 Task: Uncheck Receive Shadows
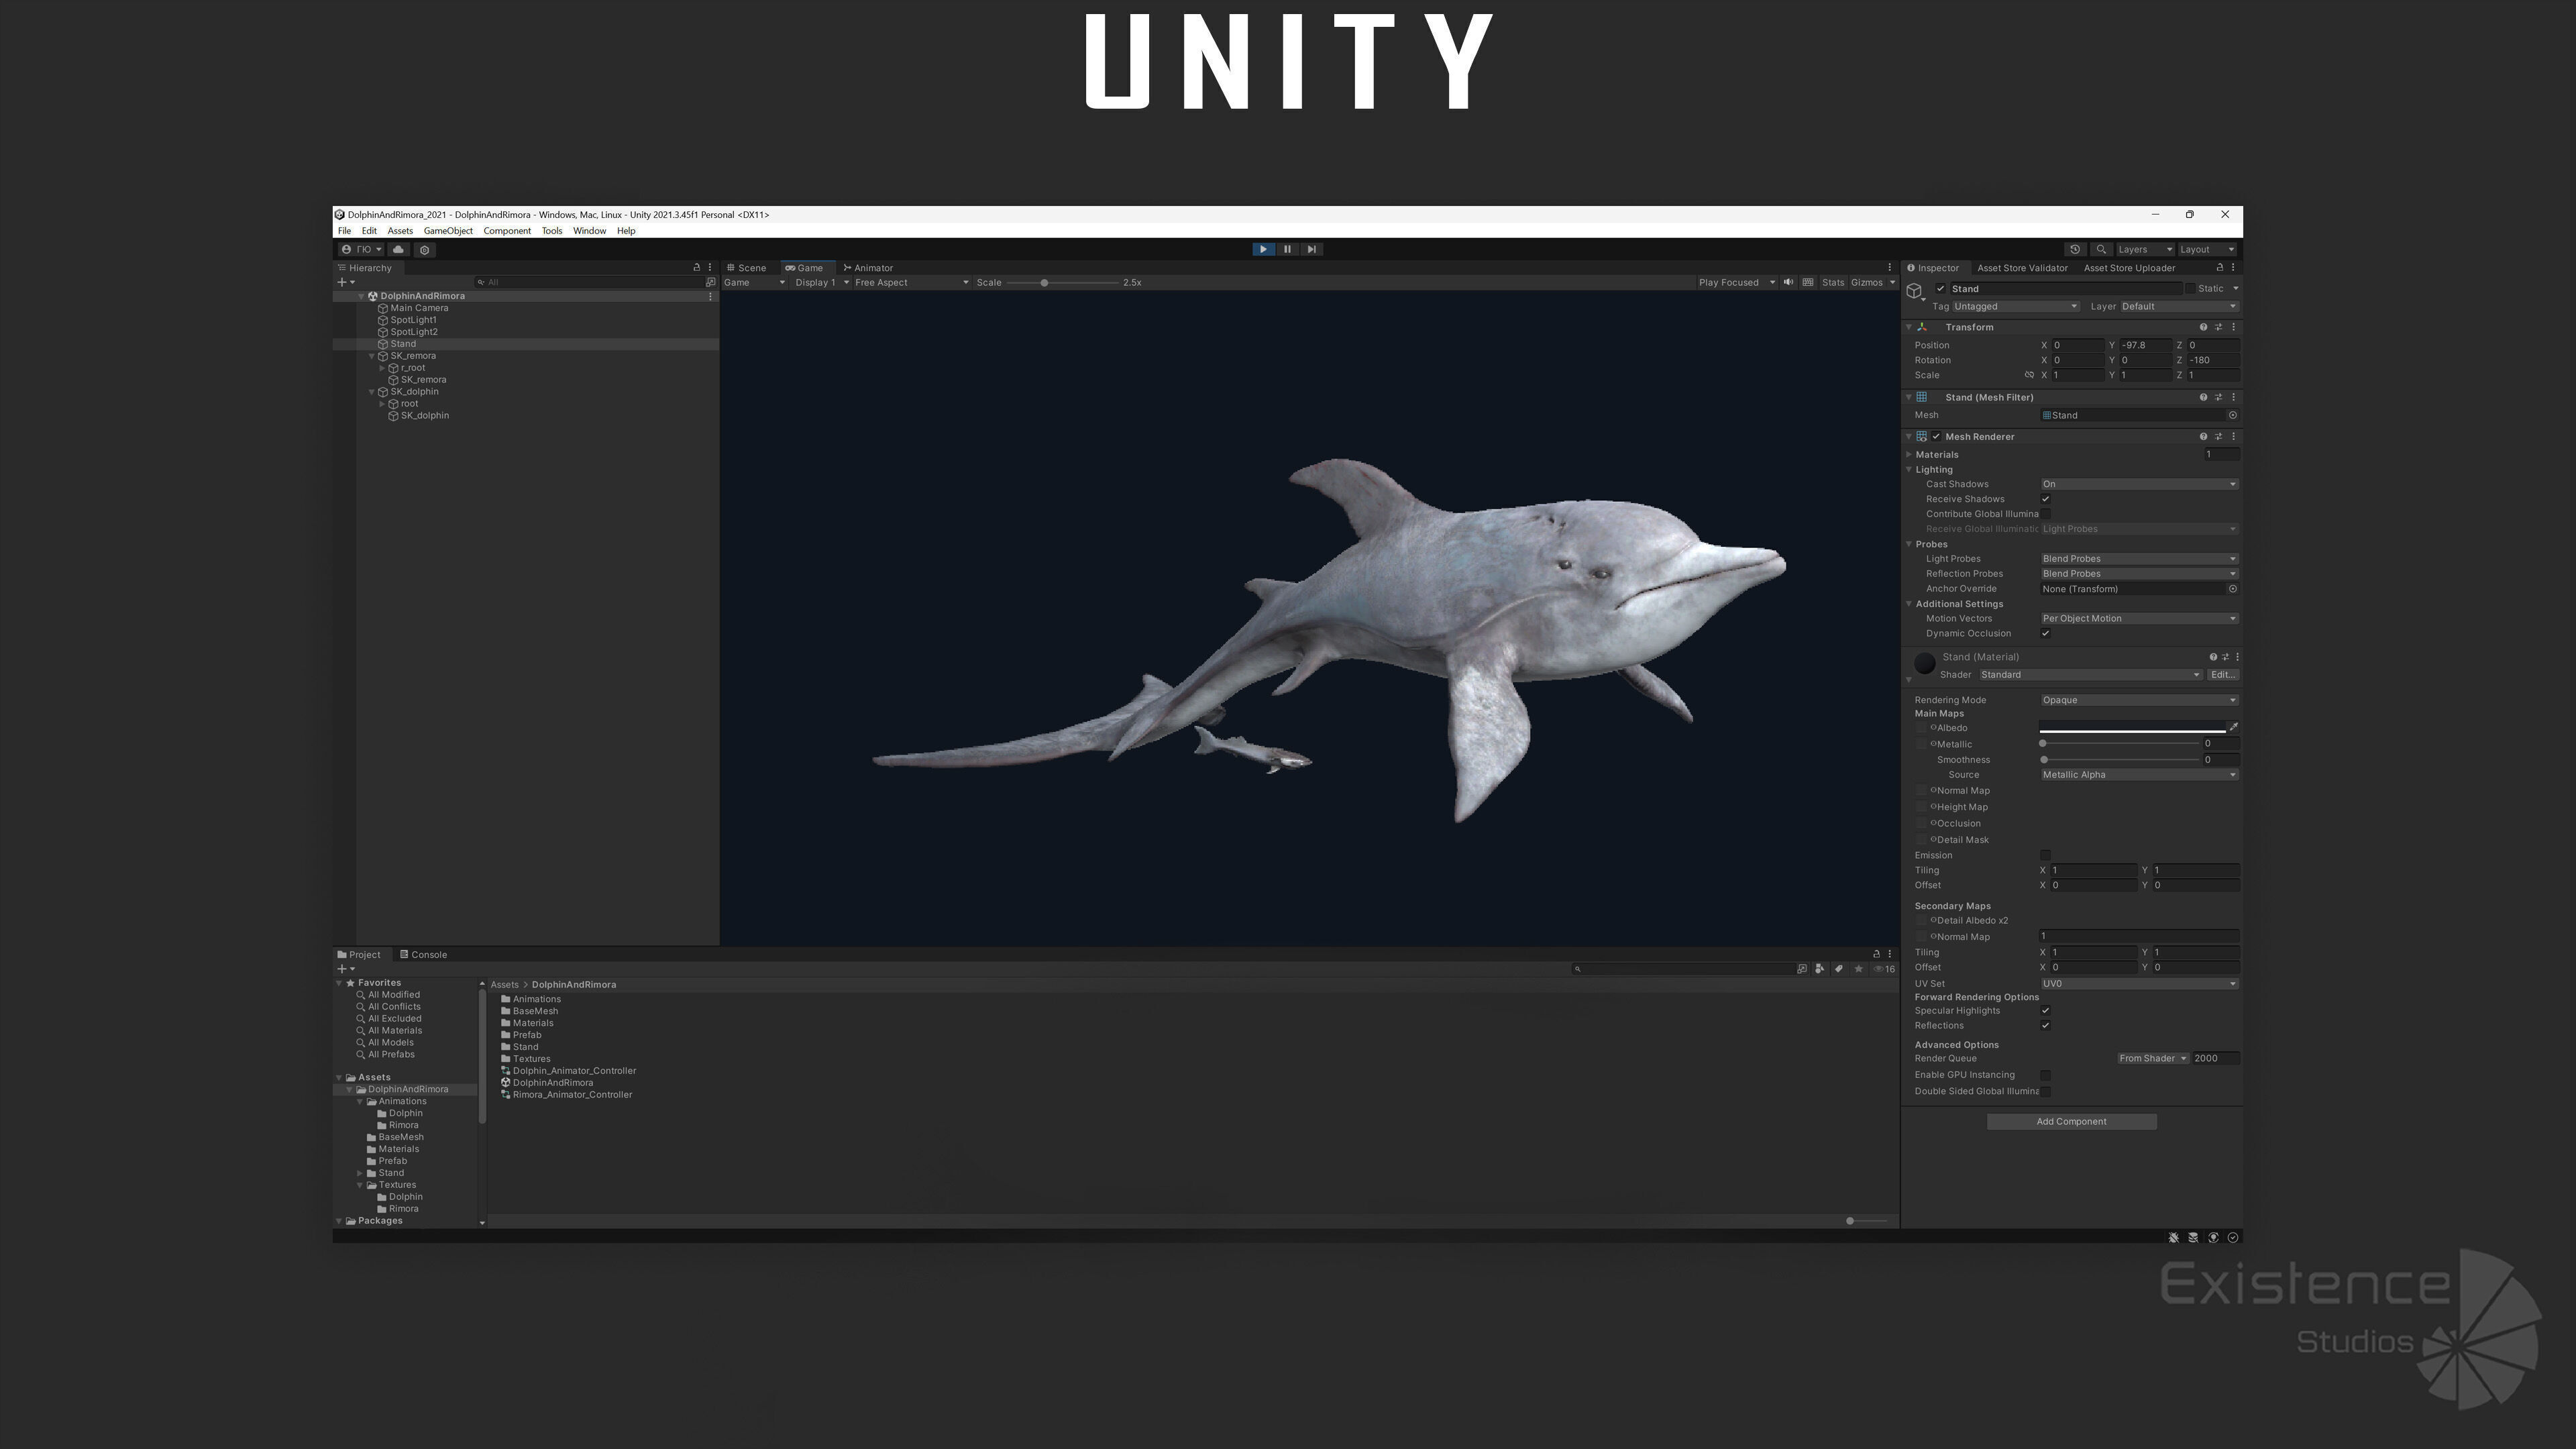(2045, 499)
